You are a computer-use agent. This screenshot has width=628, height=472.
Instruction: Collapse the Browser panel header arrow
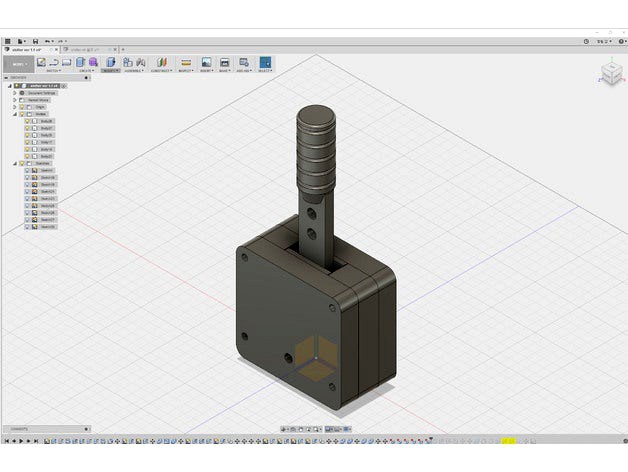pos(6,78)
